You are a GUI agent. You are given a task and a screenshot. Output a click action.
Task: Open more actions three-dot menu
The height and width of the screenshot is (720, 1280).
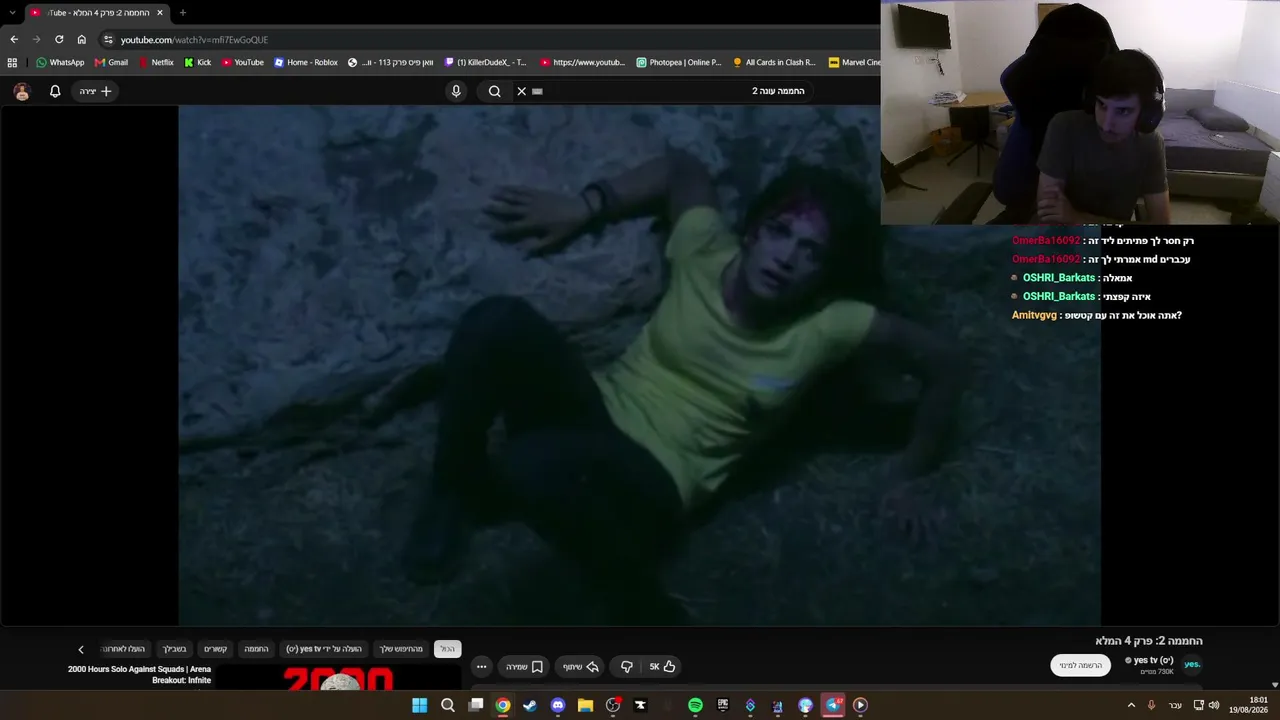481,666
